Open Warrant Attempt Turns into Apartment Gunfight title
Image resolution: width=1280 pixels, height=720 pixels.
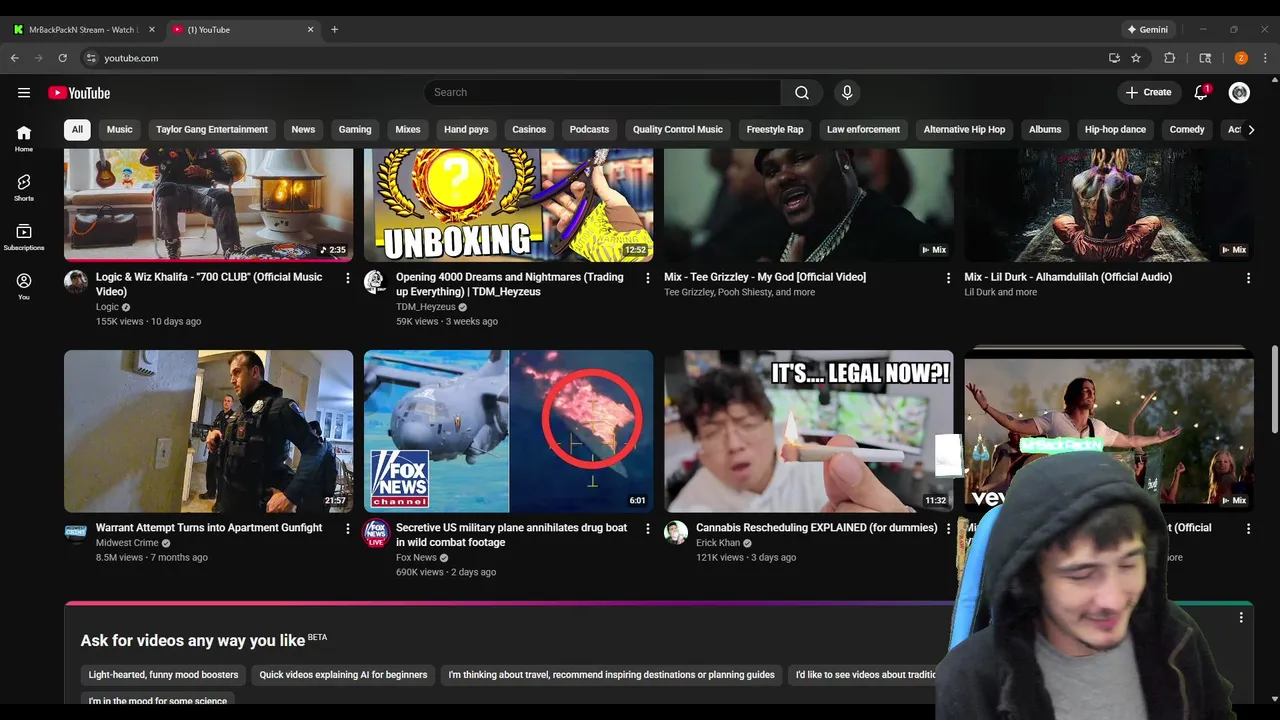point(209,528)
